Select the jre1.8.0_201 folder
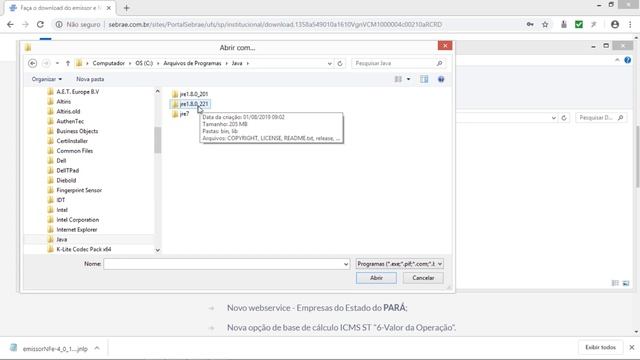 click(x=190, y=94)
